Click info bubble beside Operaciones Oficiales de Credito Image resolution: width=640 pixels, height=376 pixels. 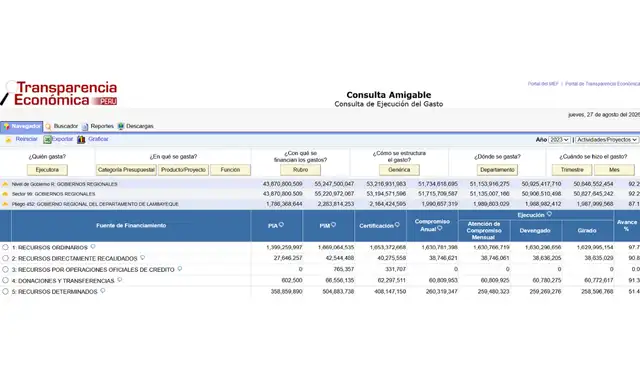[x=180, y=269]
